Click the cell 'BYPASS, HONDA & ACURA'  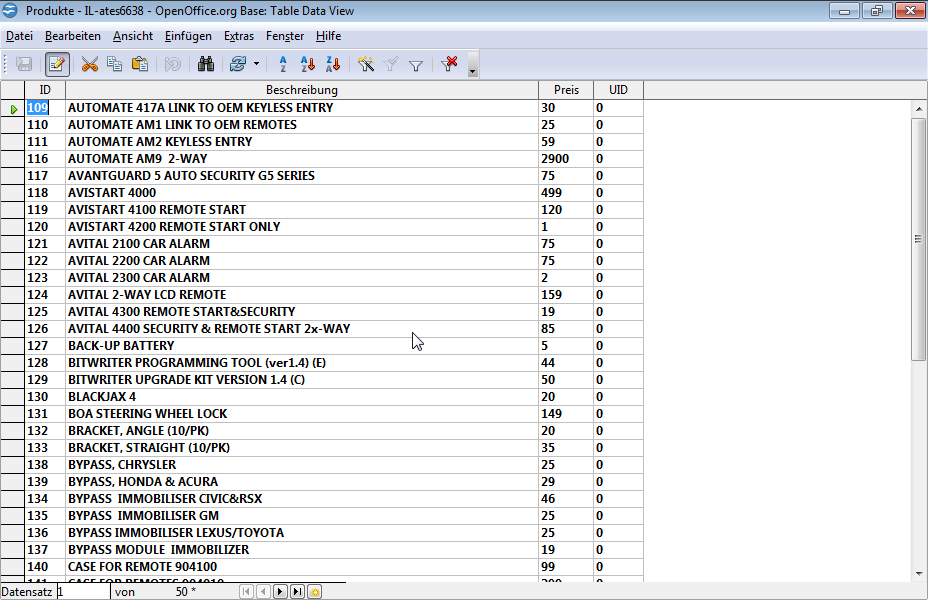click(x=302, y=482)
